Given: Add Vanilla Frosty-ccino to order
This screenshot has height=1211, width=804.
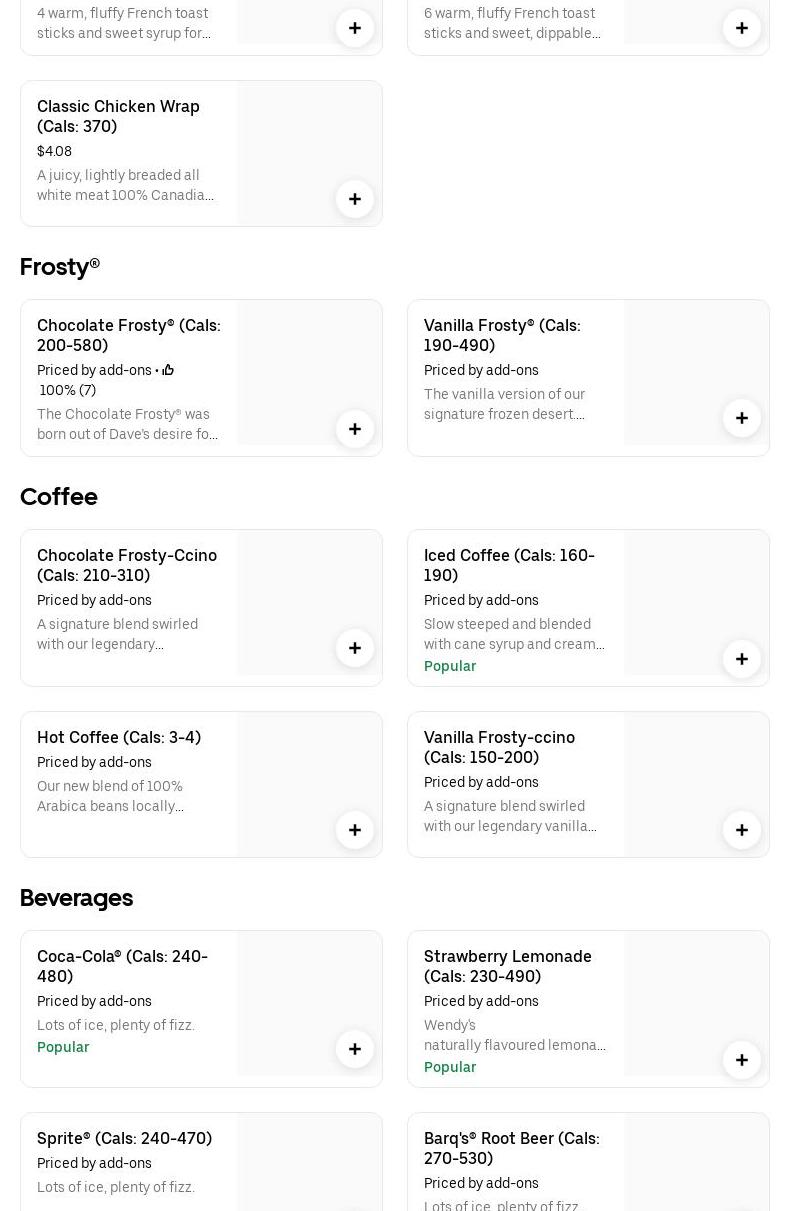Looking at the screenshot, I should tap(742, 830).
